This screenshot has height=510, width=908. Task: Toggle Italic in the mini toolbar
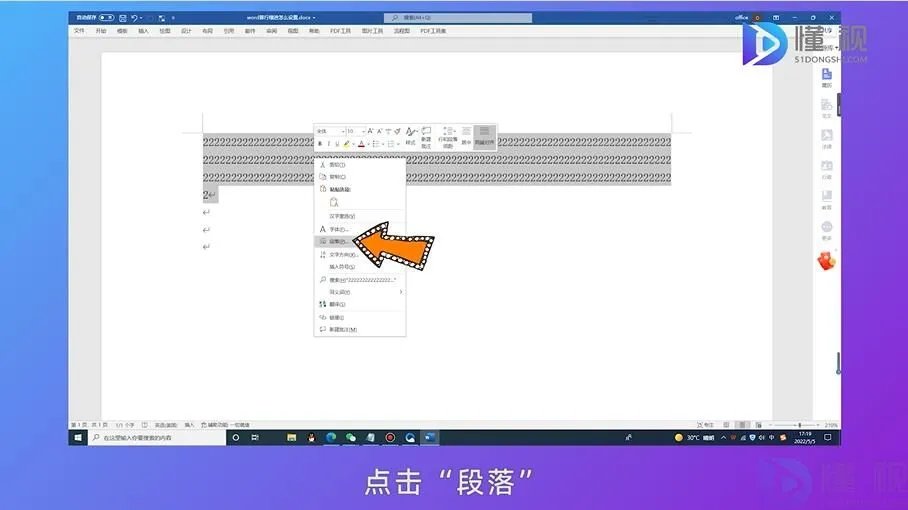click(328, 144)
